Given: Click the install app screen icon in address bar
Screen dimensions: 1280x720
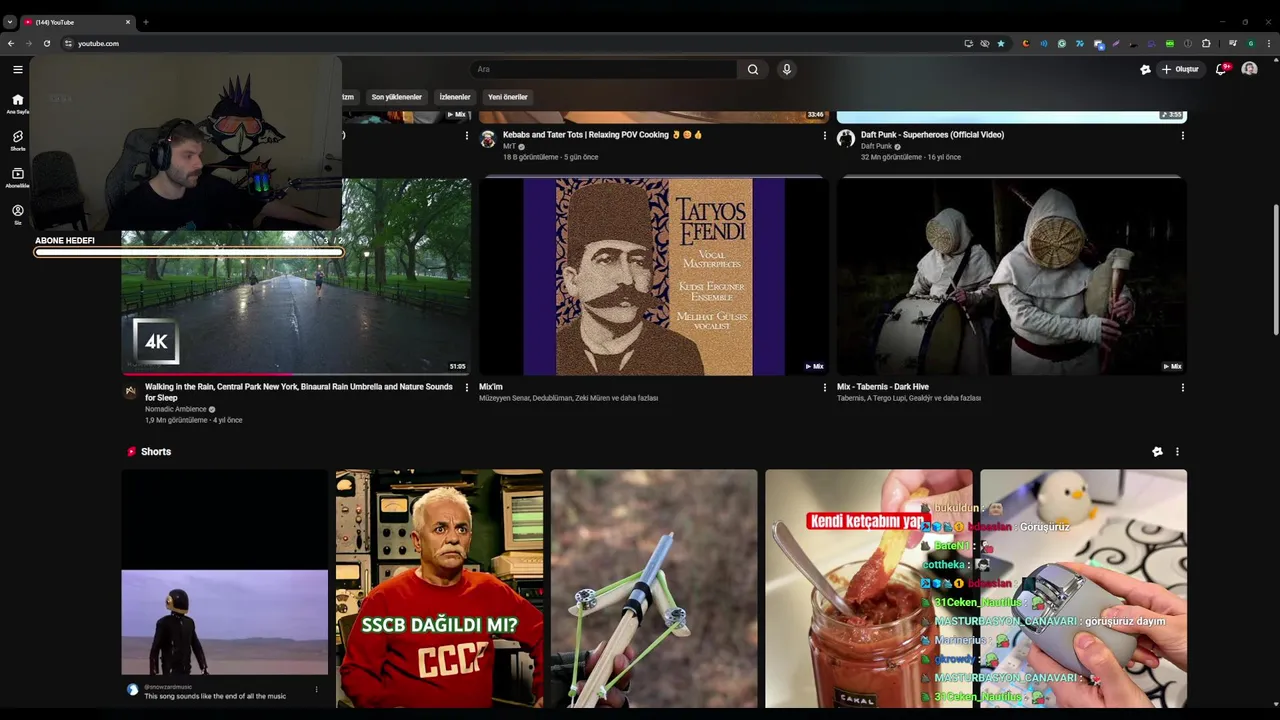Looking at the screenshot, I should (969, 43).
